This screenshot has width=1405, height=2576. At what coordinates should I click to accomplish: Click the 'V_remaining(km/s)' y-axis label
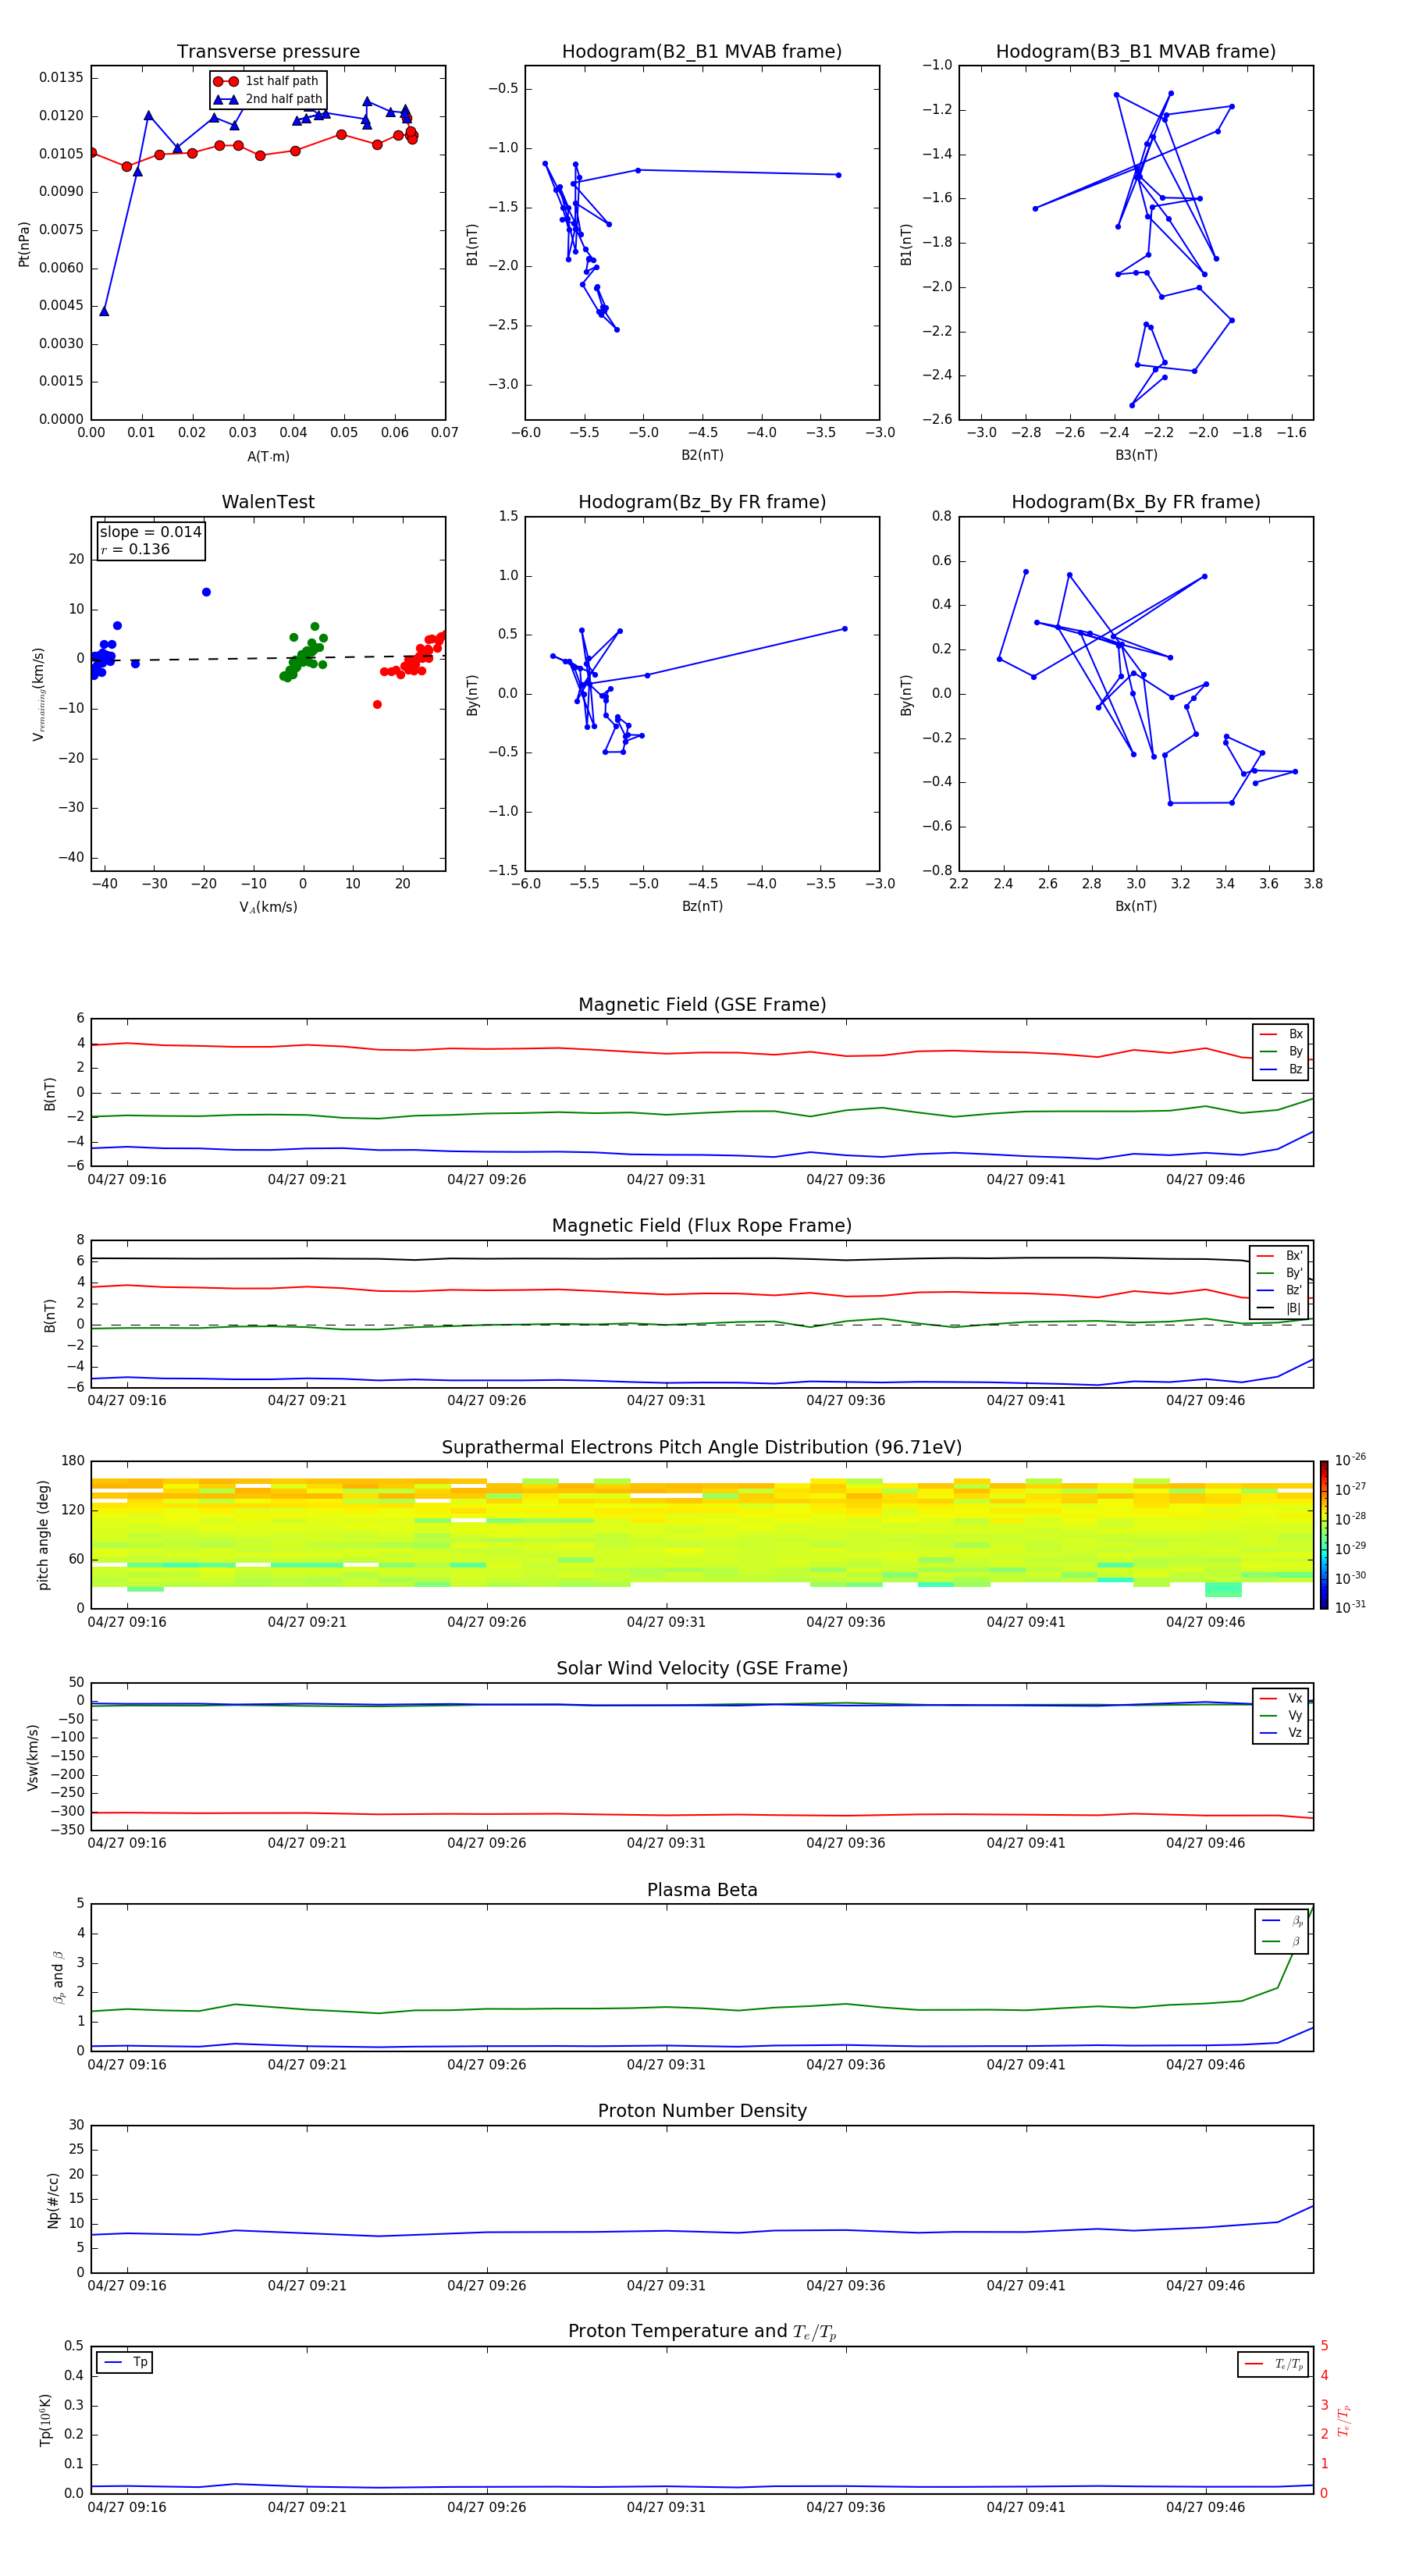tap(39, 694)
